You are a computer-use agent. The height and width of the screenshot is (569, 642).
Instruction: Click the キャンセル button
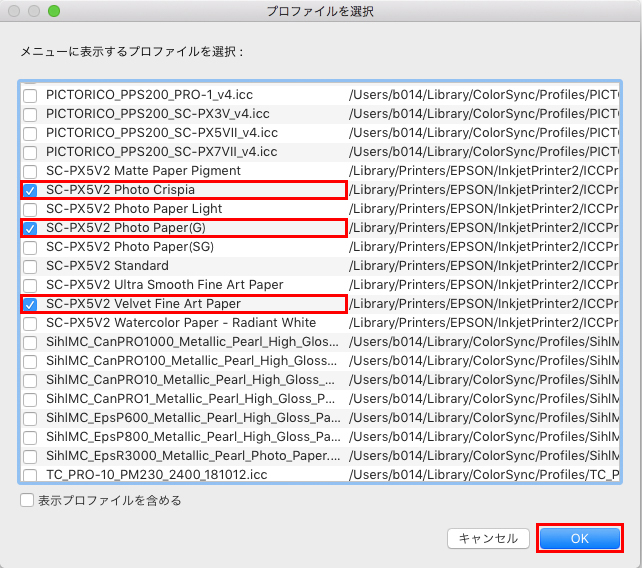pos(488,538)
